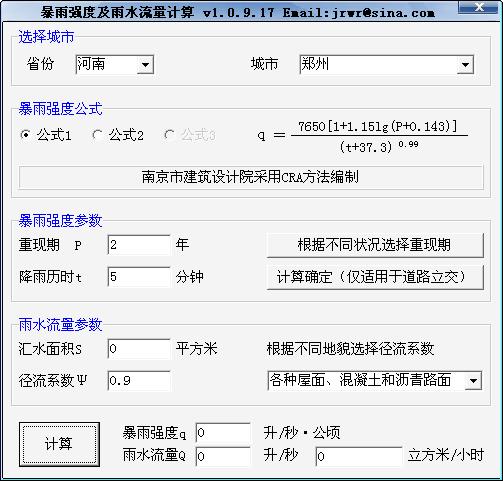Click the 径流系数Ψ input field
This screenshot has height=481, width=503.
139,380
